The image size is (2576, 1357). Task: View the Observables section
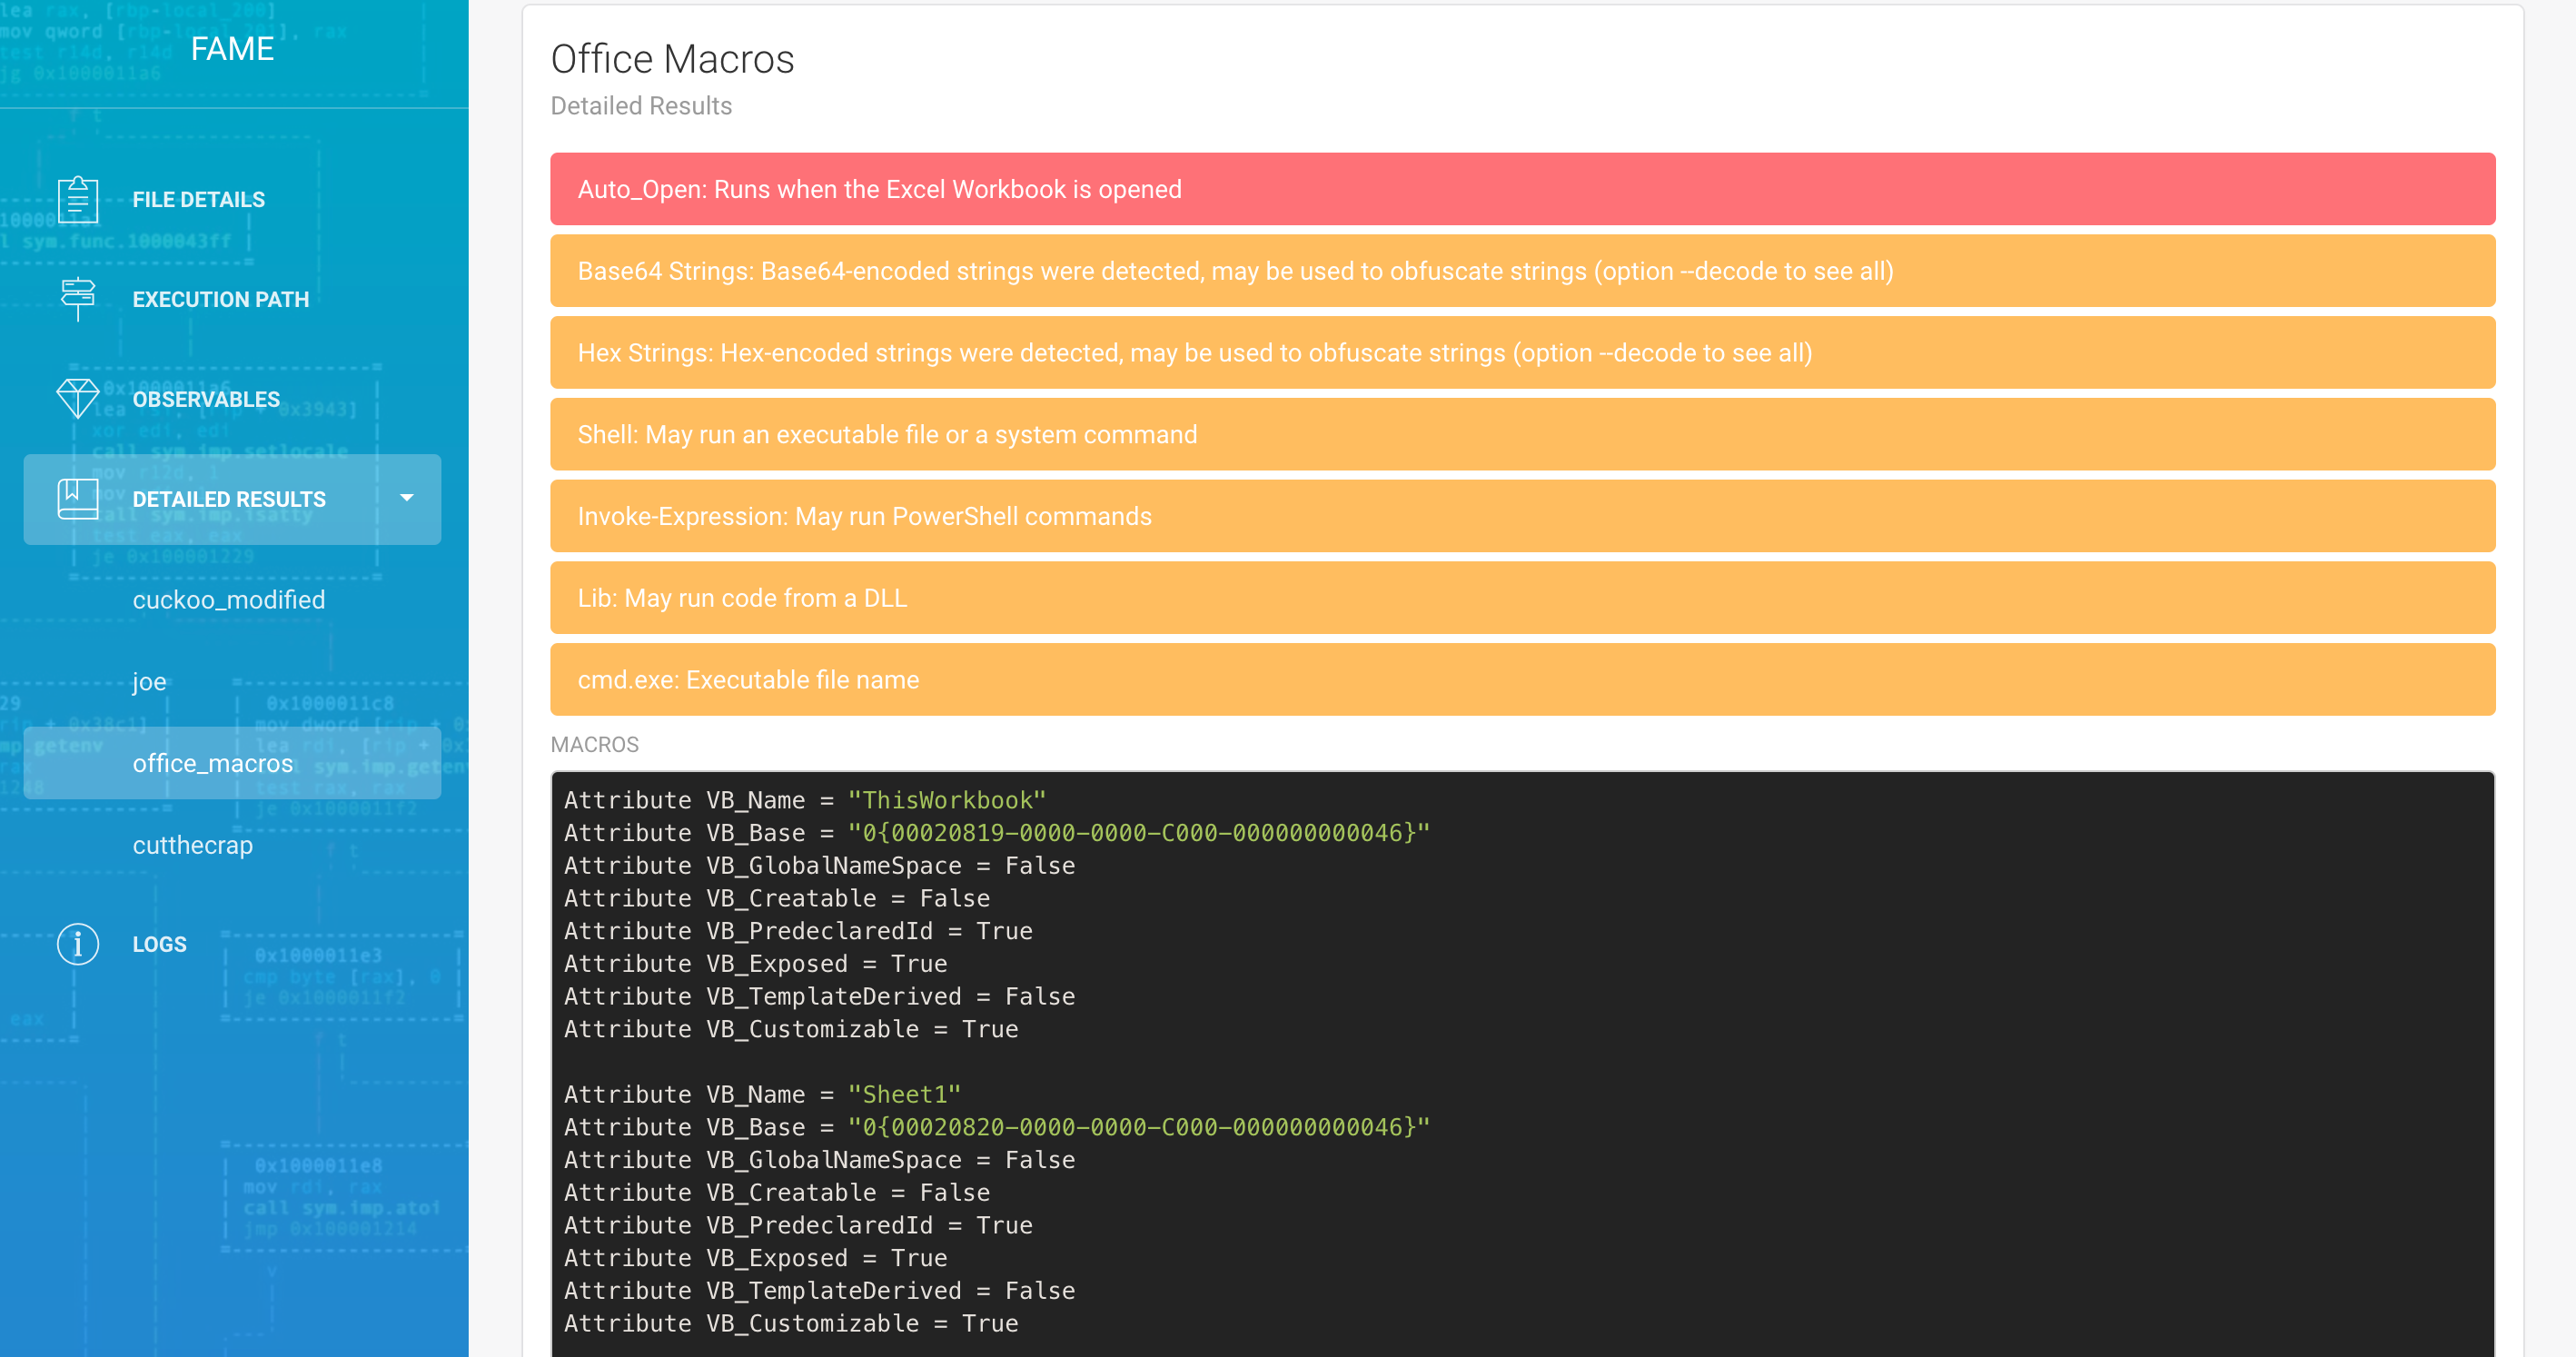coord(206,399)
